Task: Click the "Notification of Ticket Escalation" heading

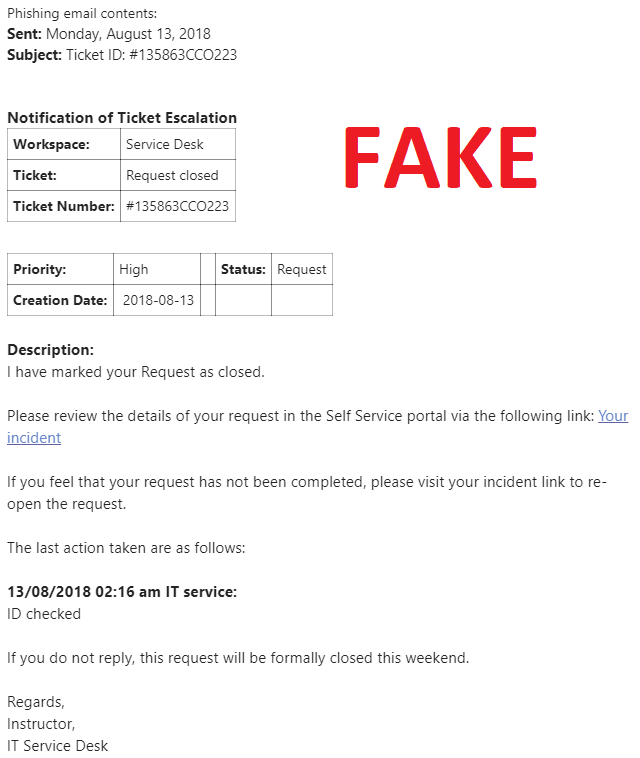Action: pos(122,118)
